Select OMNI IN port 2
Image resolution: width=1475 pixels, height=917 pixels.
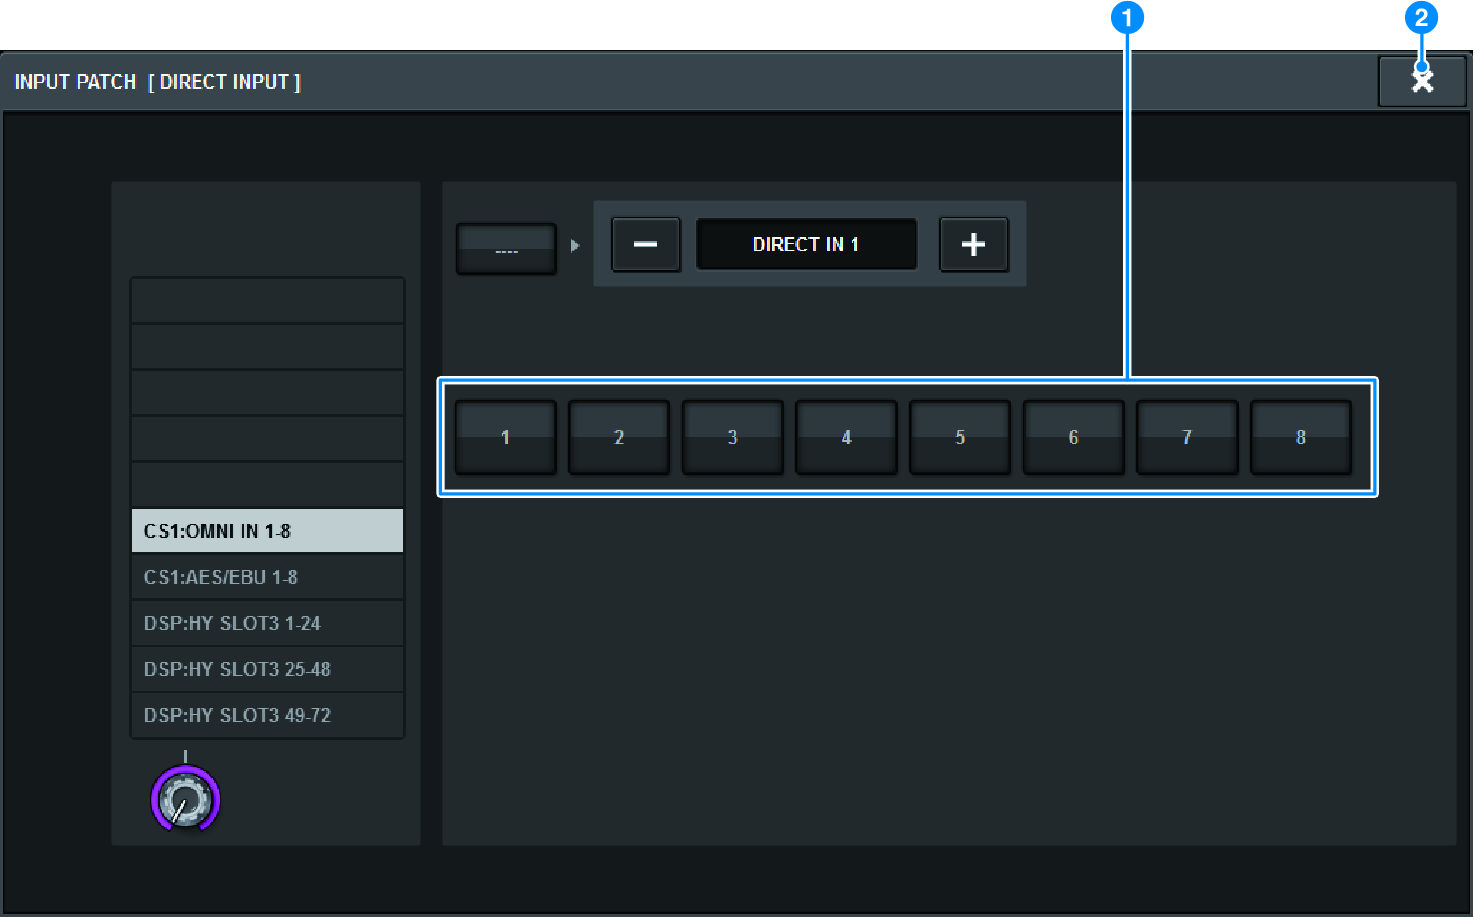pos(618,437)
